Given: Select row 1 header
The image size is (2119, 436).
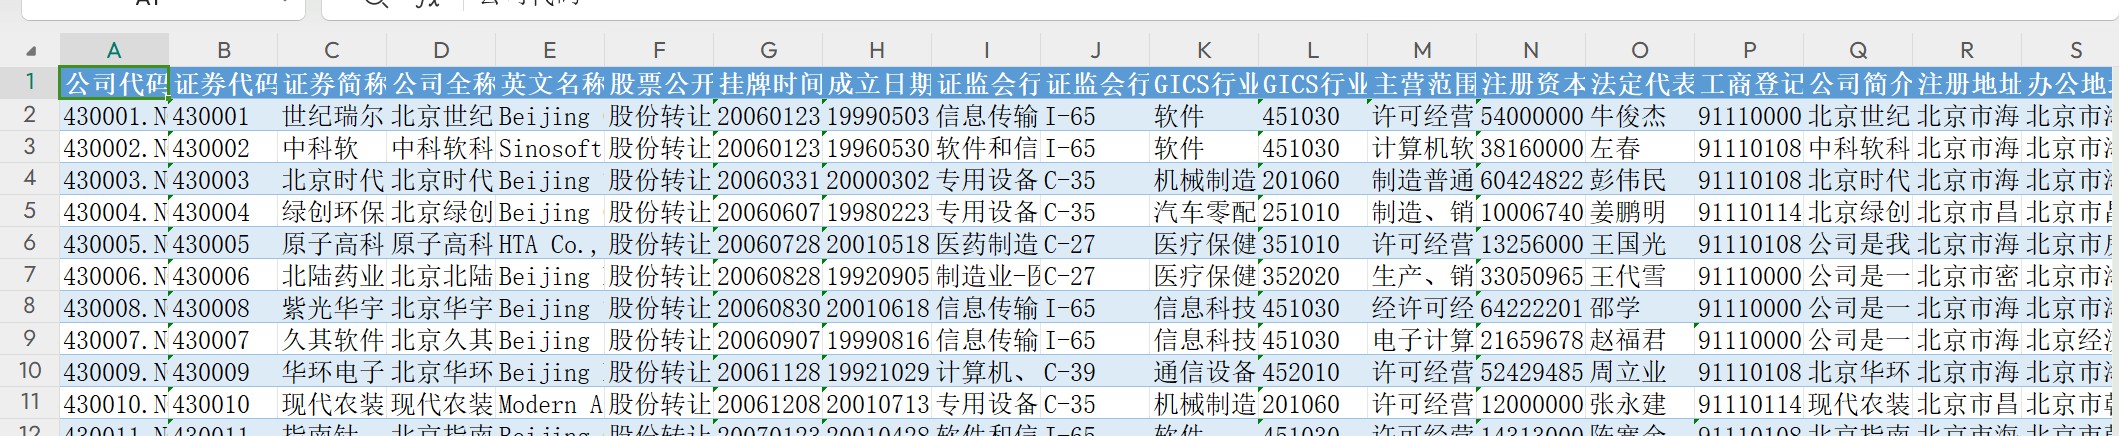Looking at the screenshot, I should 30,82.
